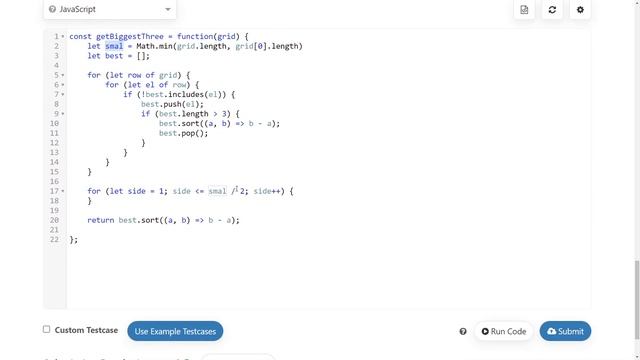
Task: Toggle the Custom Testcase checkbox
Action: [47, 329]
